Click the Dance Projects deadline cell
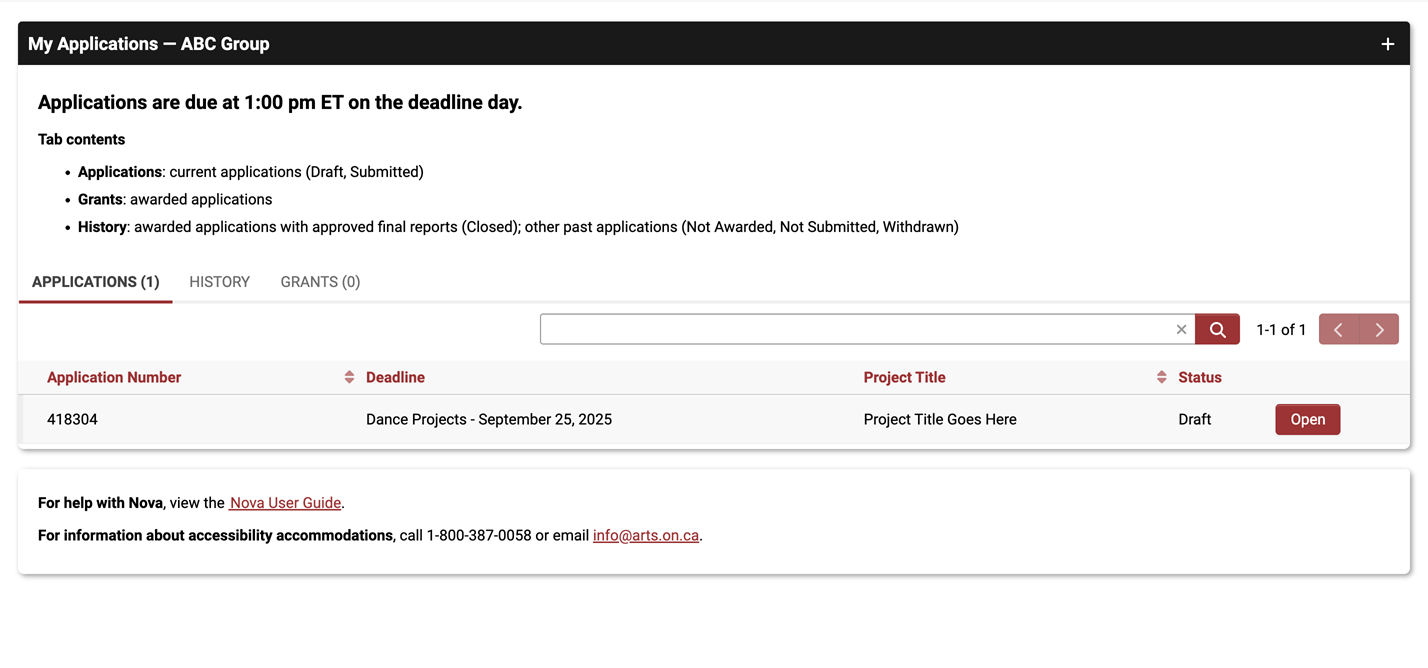Image resolution: width=1428 pixels, height=668 pixels. [489, 420]
